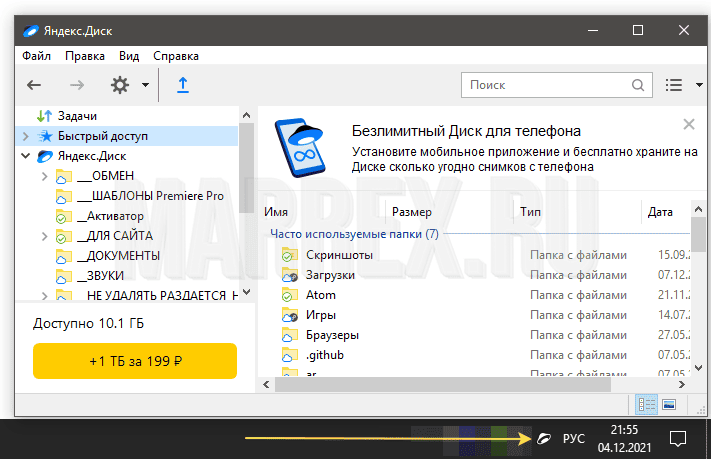The width and height of the screenshot is (711, 459).
Task: Select __ШАБЛОНЫ Premiere Pro folder
Action: (150, 196)
